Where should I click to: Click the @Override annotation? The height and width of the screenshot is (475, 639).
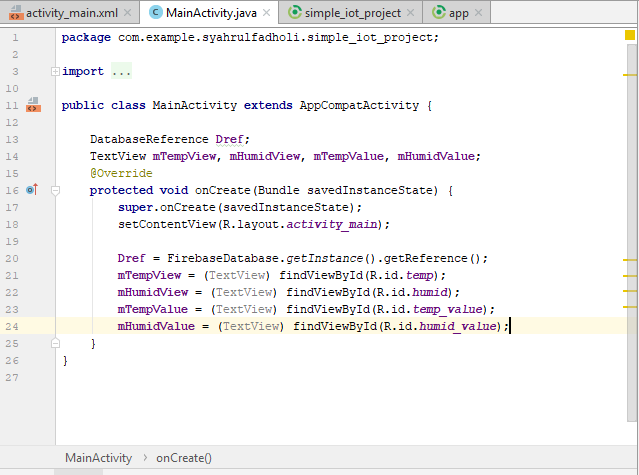pos(121,173)
